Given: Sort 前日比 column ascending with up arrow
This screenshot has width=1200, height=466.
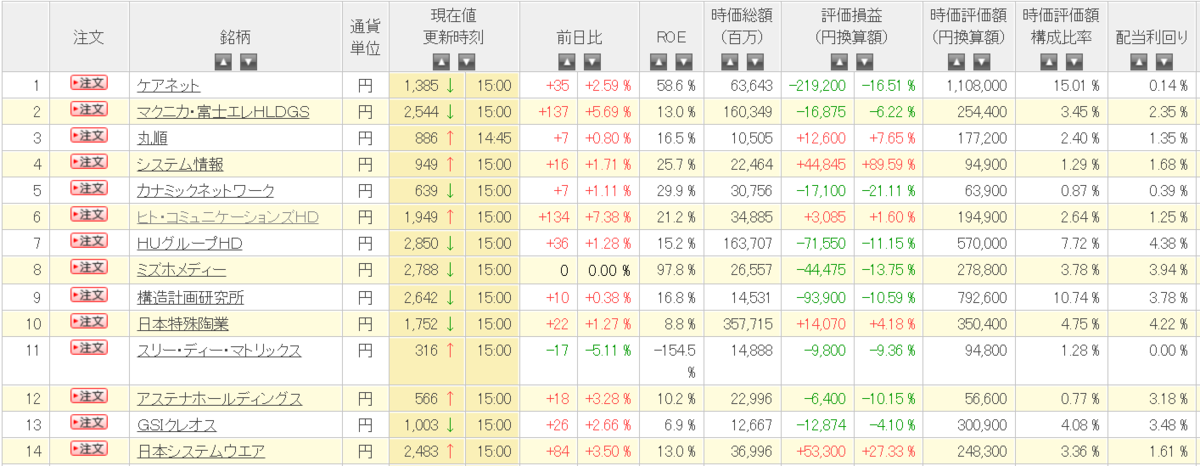Looking at the screenshot, I should click(568, 61).
